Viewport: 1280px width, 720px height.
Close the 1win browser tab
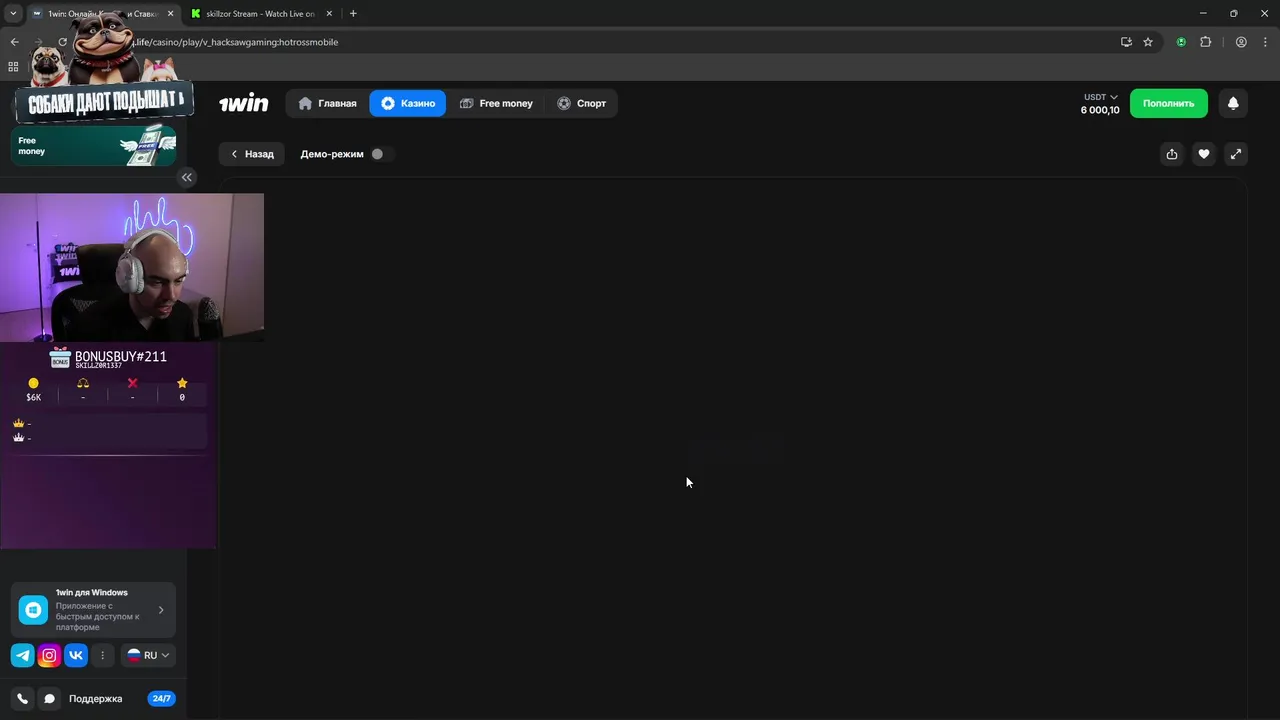pos(171,14)
